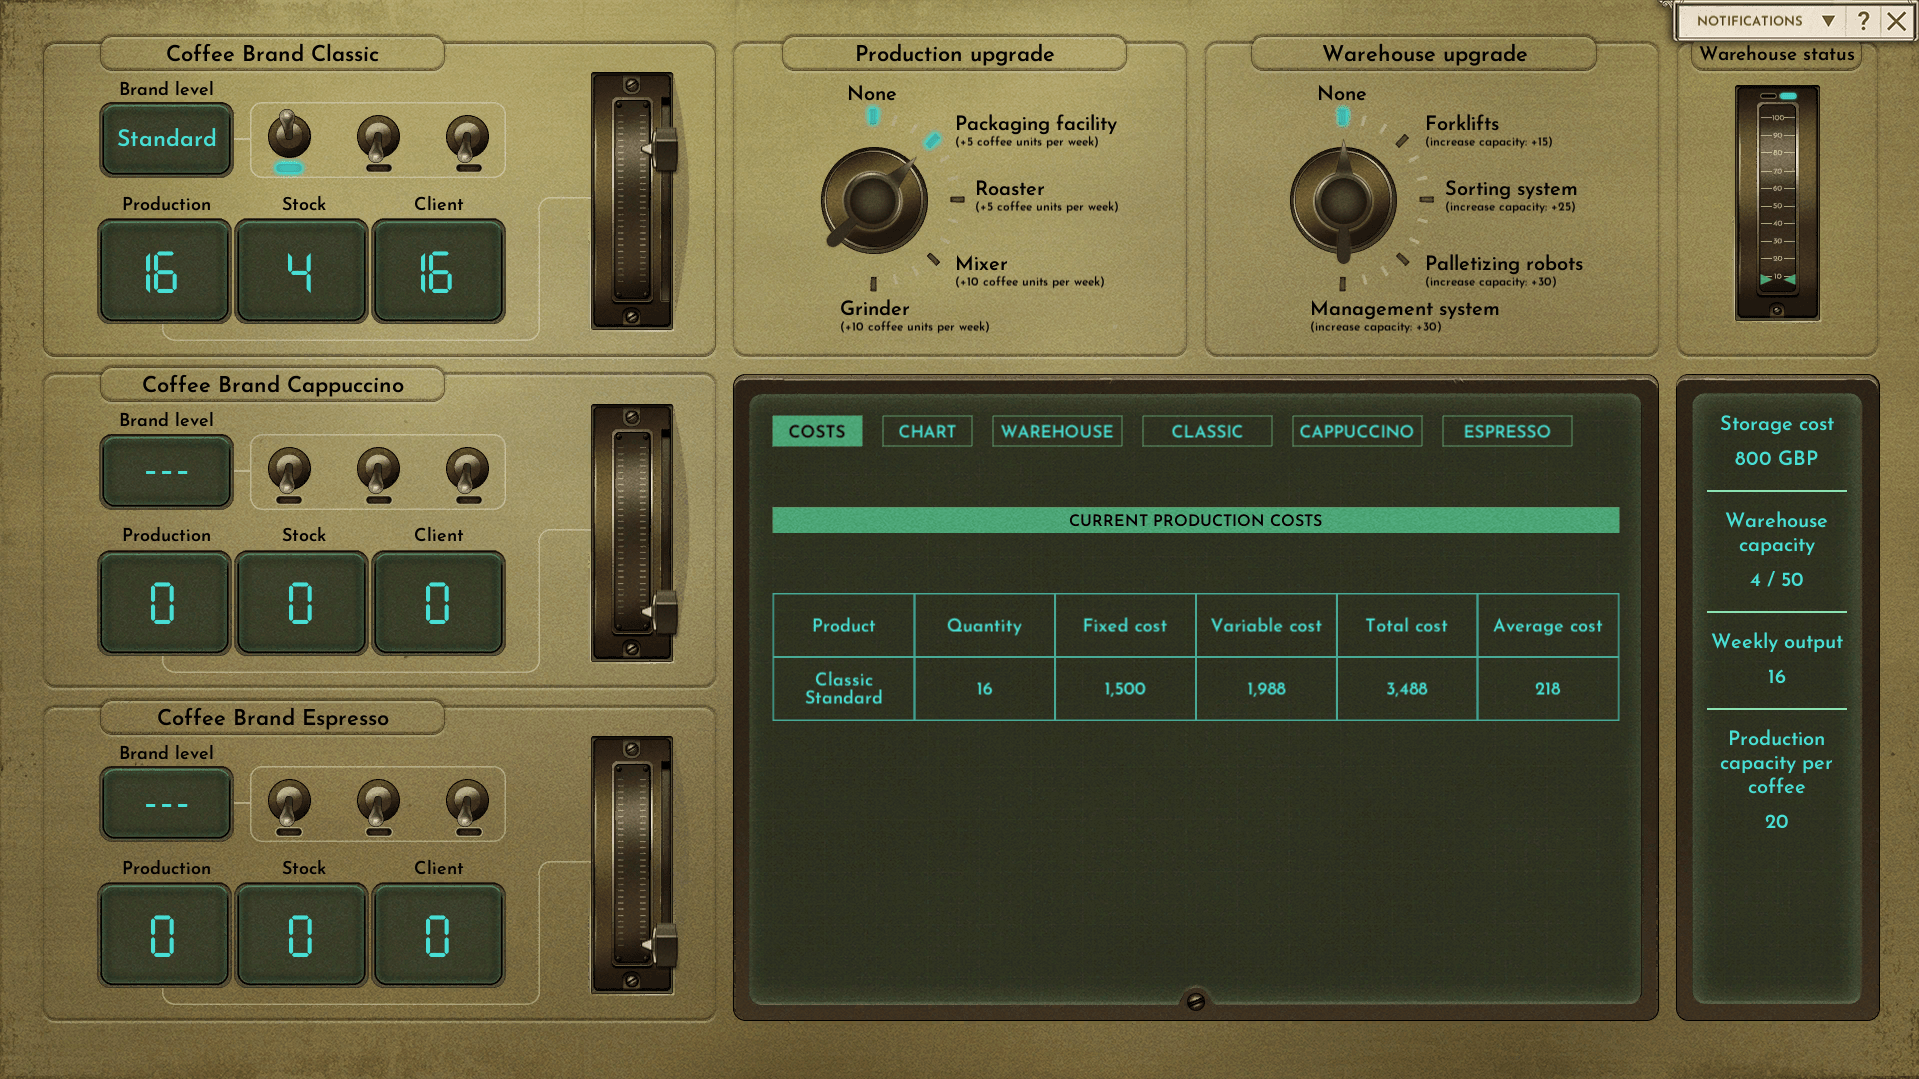The width and height of the screenshot is (1919, 1079).
Task: Flip the third Espresso brand level switch
Action: pos(467,804)
